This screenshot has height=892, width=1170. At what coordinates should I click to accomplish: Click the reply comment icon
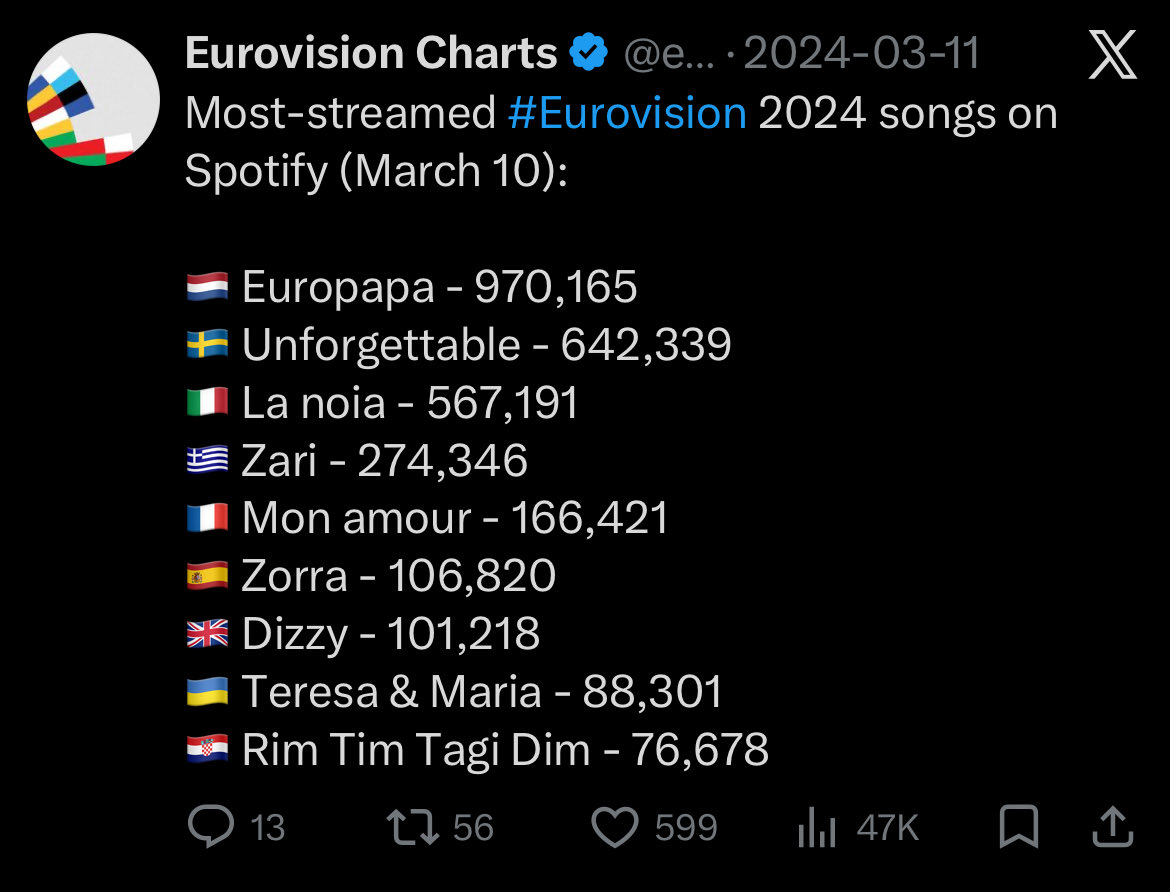coord(211,827)
